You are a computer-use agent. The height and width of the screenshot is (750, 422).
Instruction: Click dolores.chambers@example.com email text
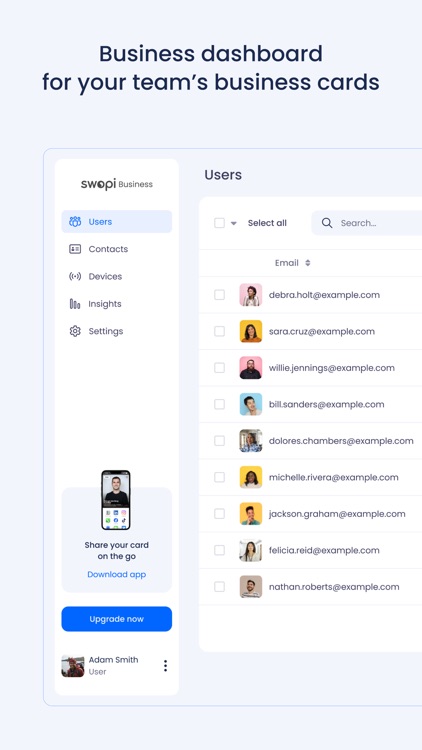(341, 441)
